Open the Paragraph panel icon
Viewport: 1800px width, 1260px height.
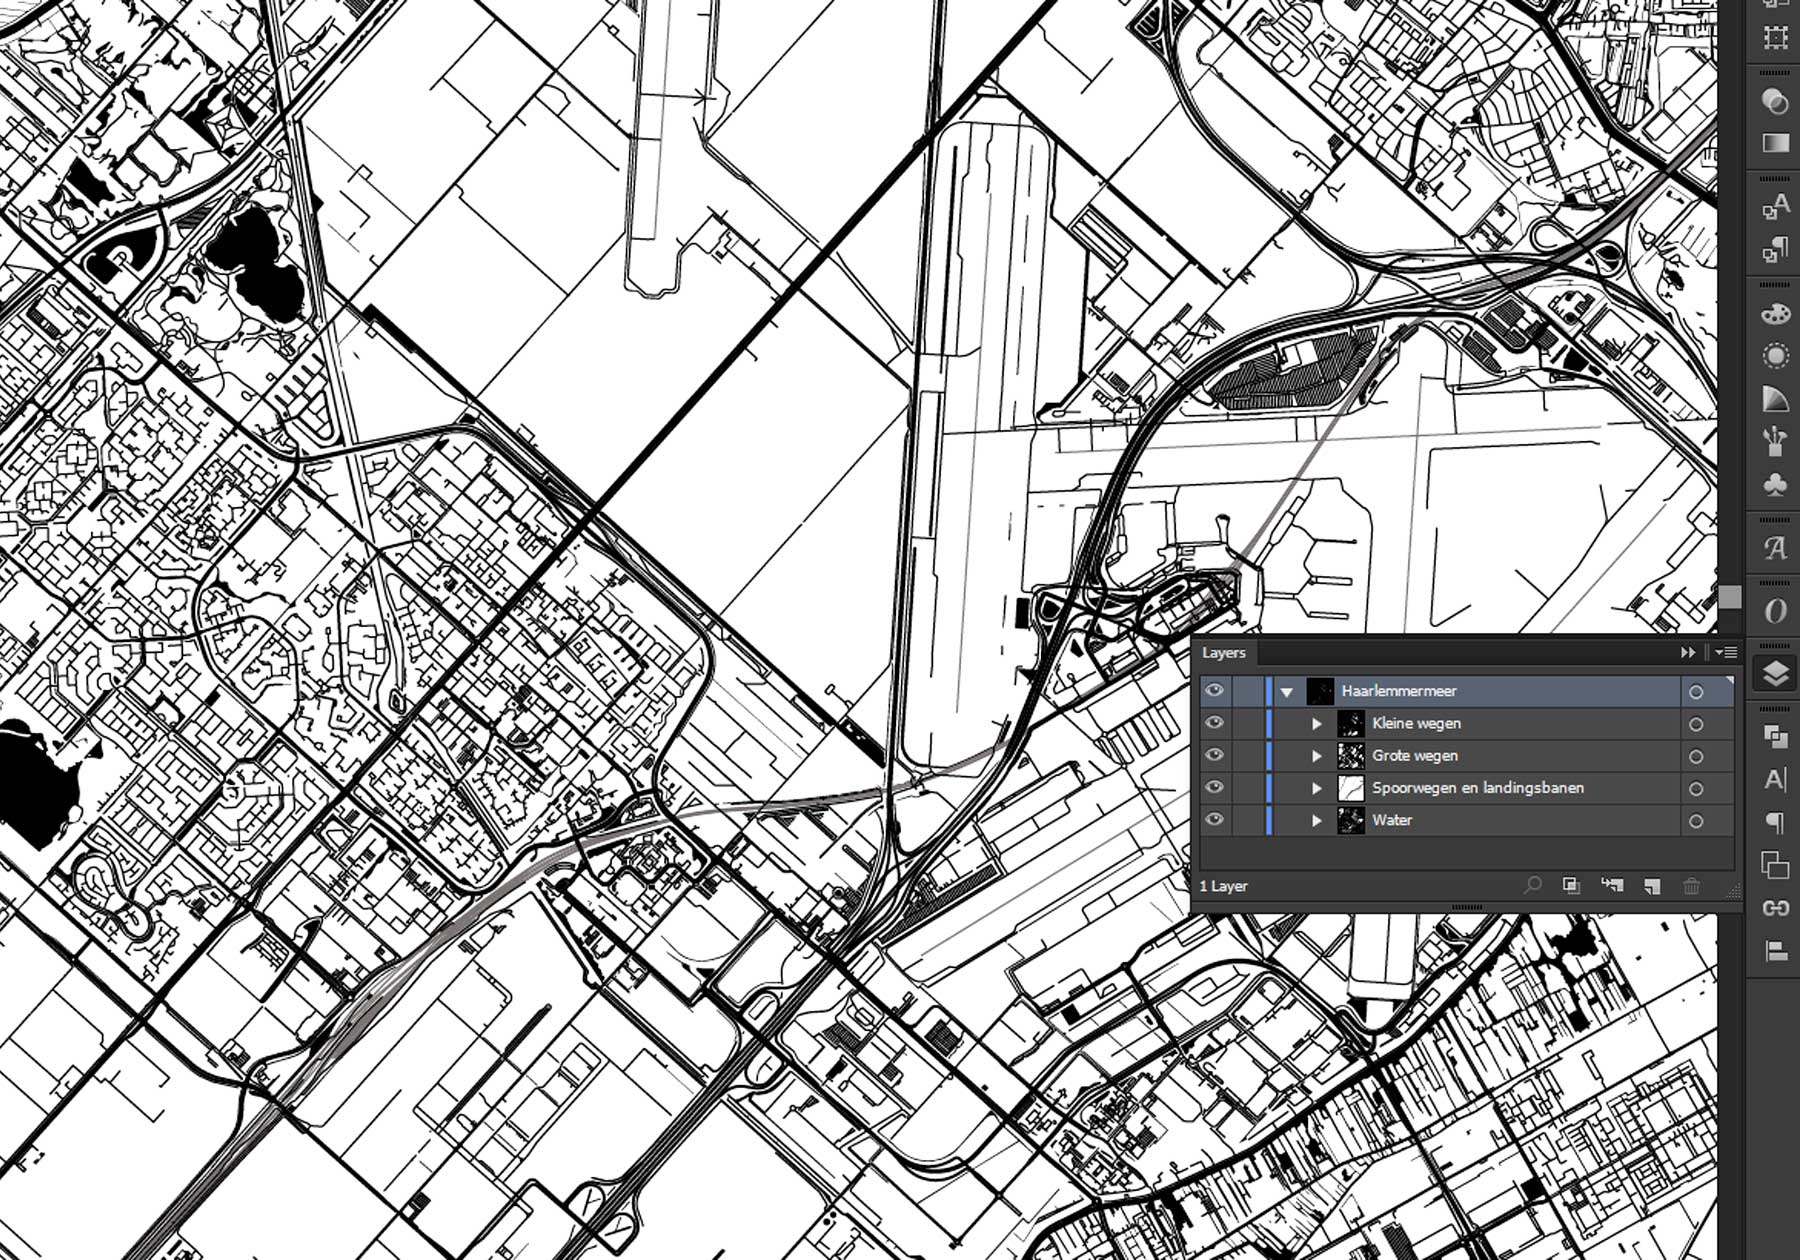1775,822
